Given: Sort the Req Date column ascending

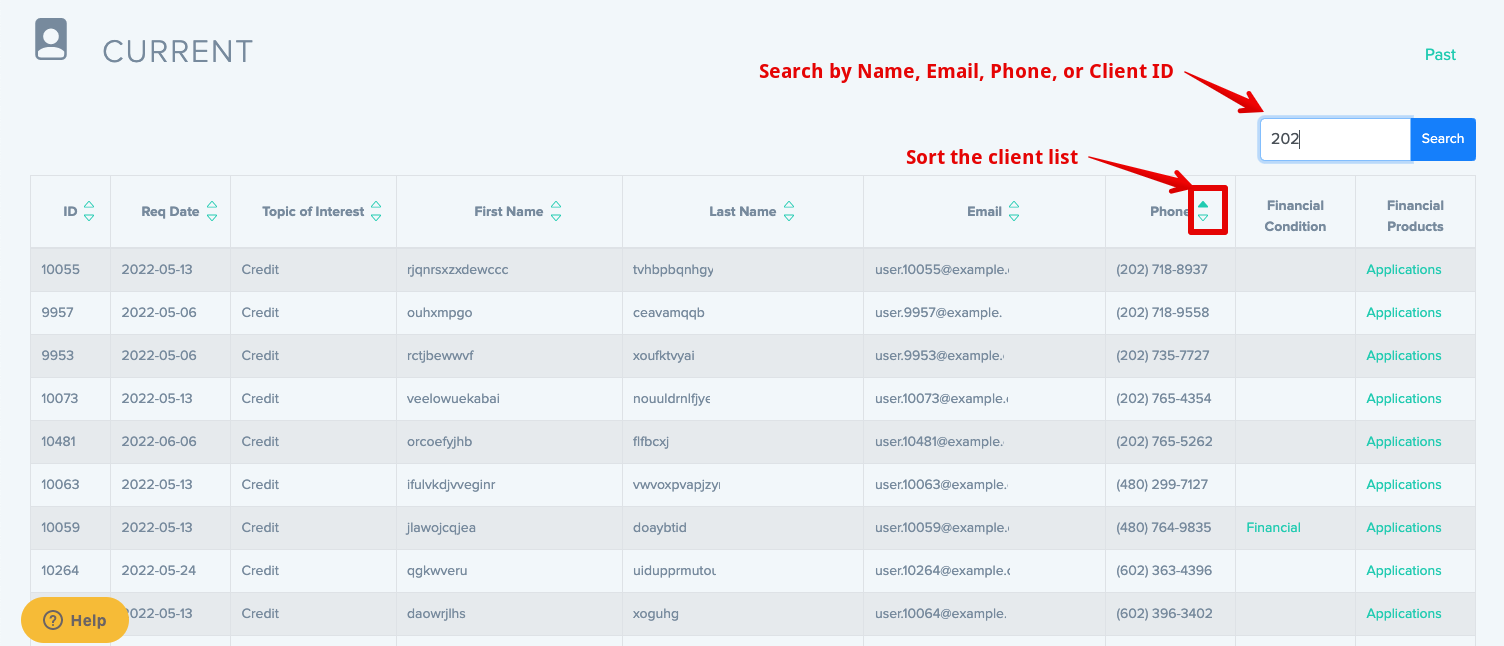Looking at the screenshot, I should (x=212, y=204).
